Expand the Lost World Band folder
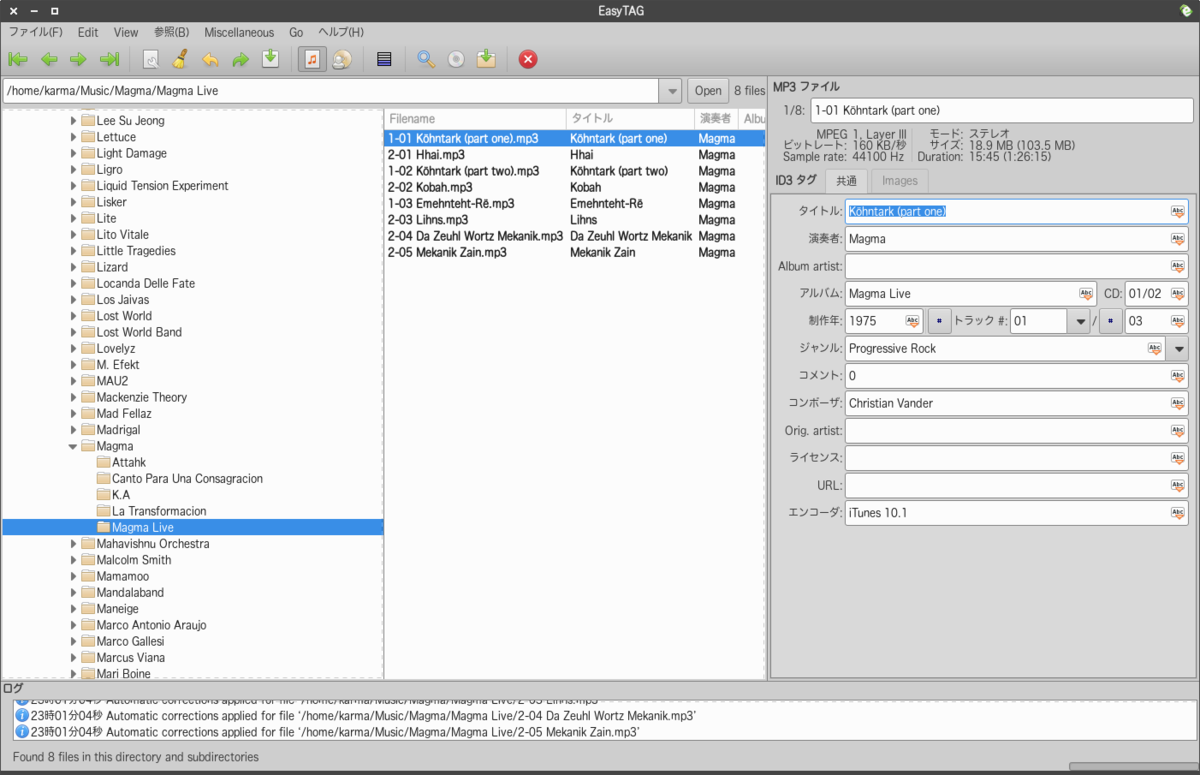 pos(73,332)
